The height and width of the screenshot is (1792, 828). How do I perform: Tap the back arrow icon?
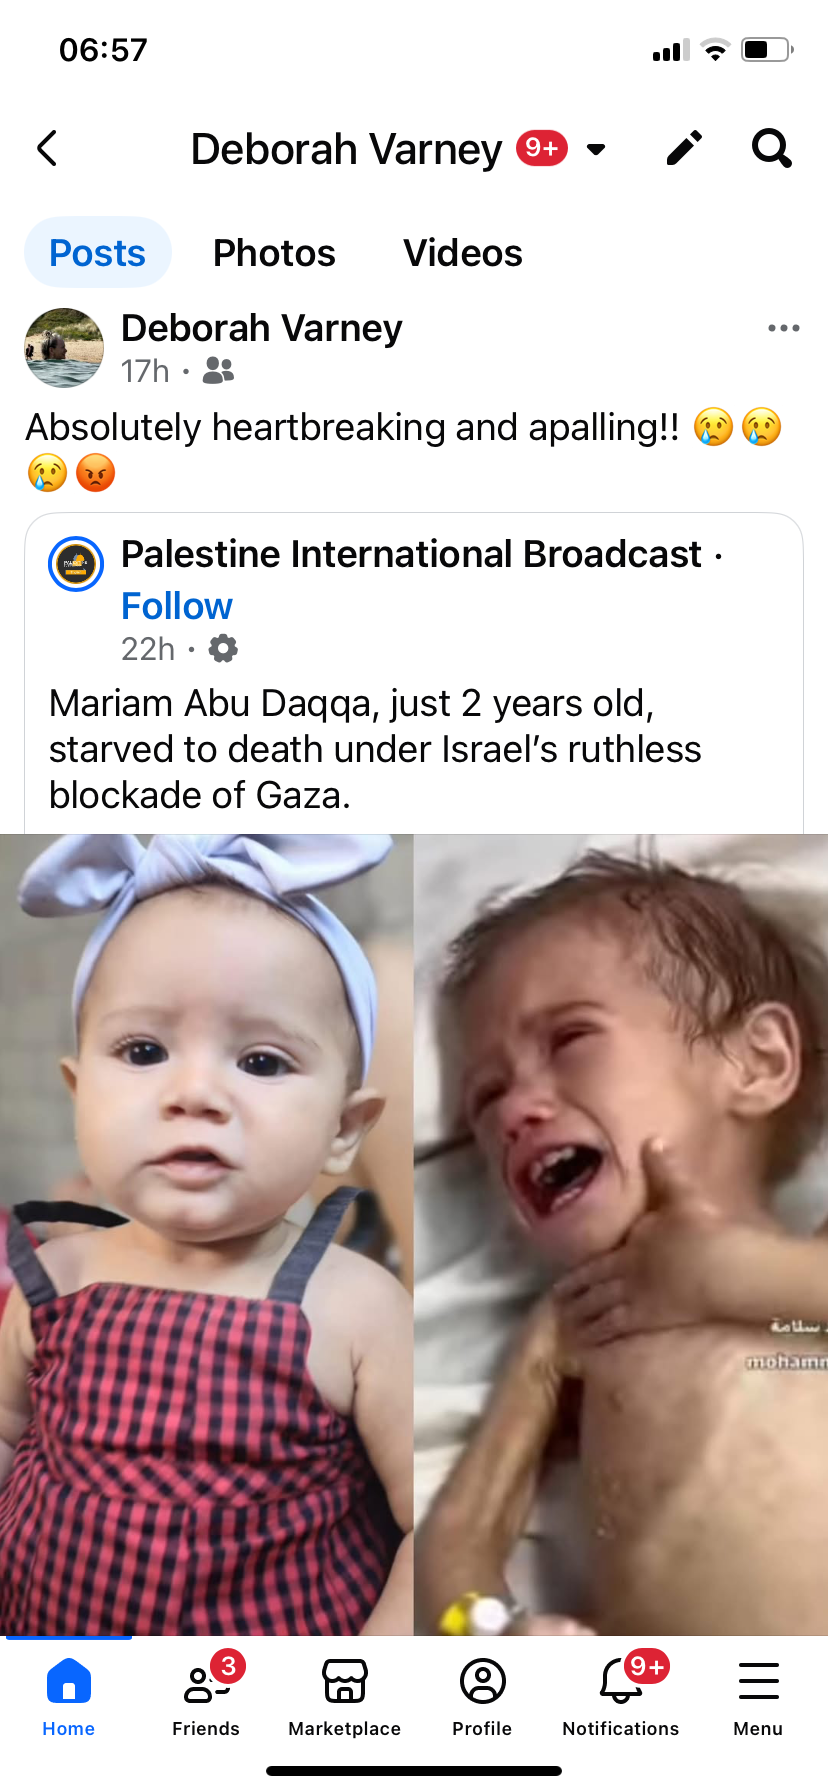[47, 149]
